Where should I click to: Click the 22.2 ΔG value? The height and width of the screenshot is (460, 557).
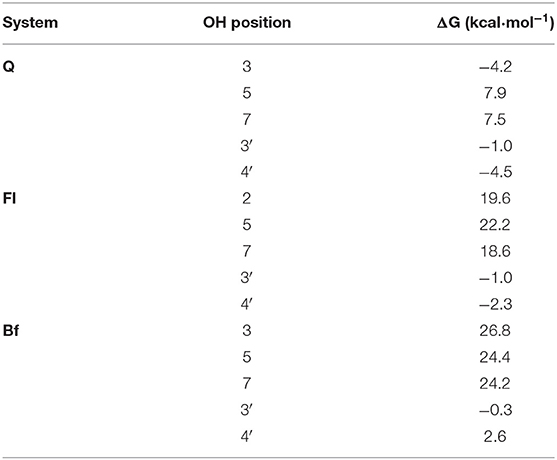pos(495,225)
